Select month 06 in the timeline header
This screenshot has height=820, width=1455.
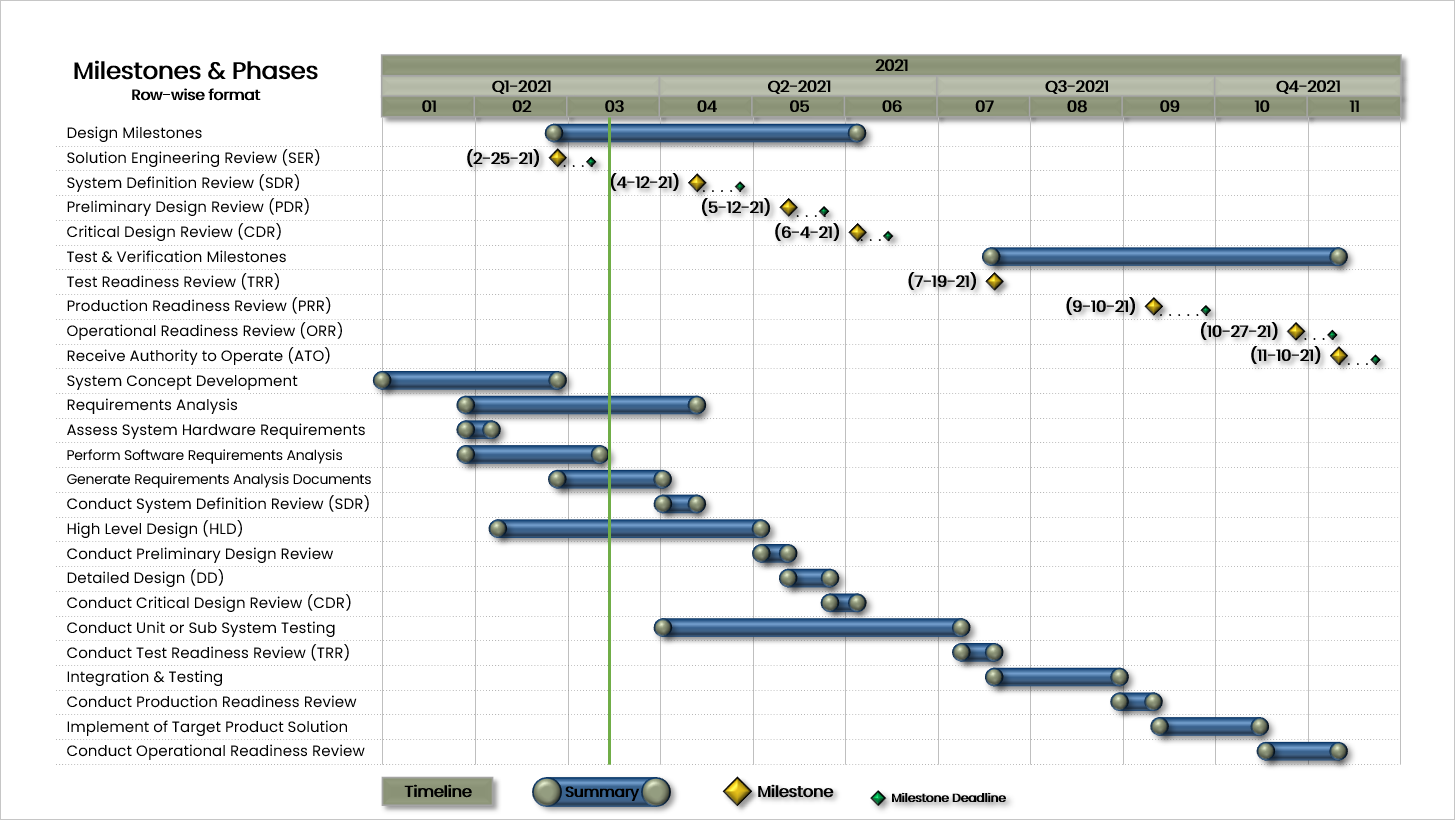click(x=892, y=107)
